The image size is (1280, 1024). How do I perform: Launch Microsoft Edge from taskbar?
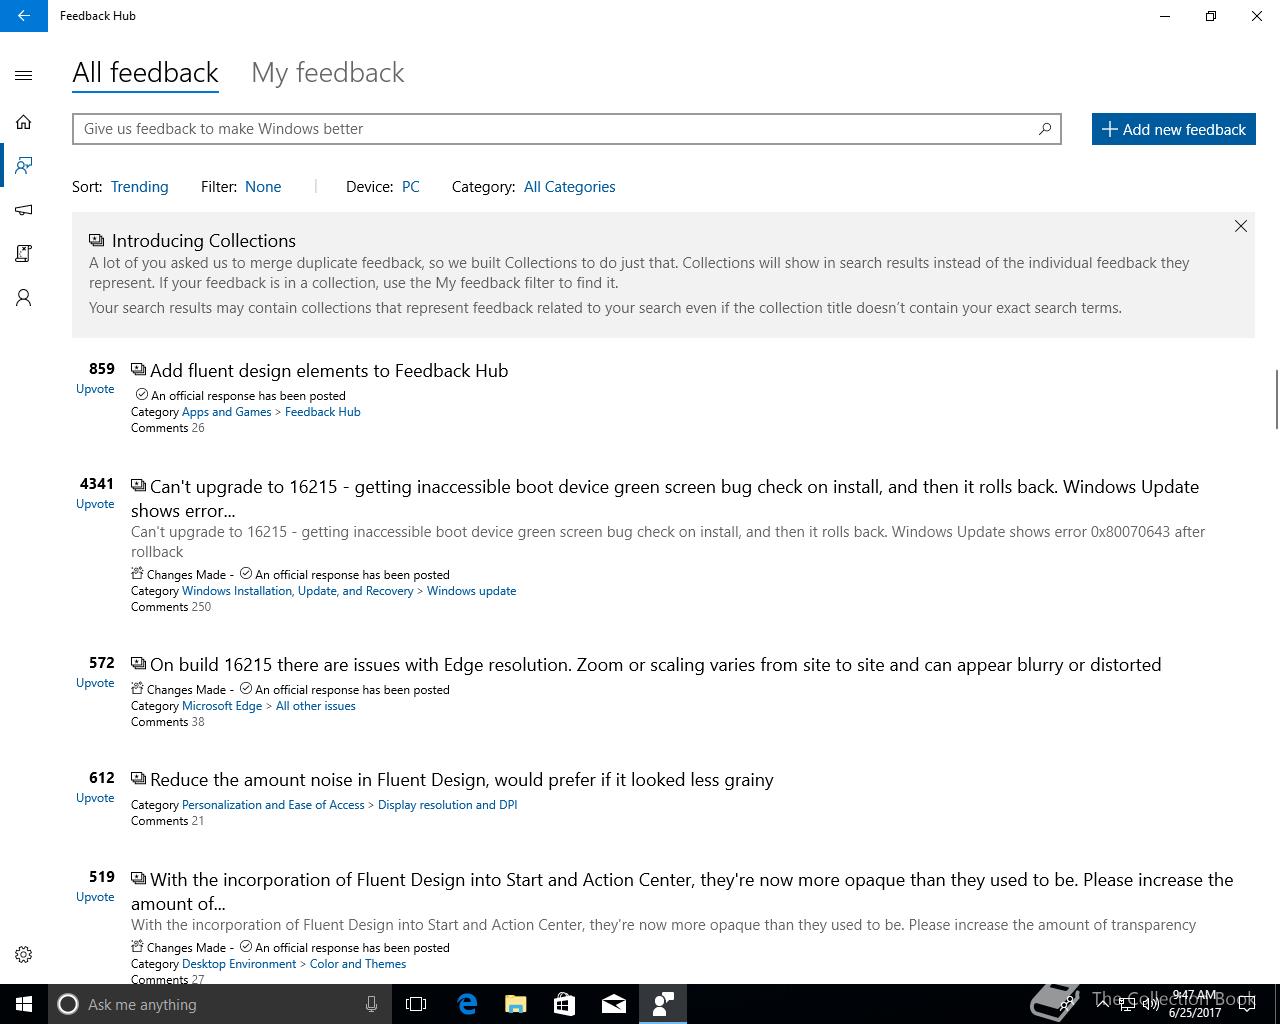pos(467,1004)
